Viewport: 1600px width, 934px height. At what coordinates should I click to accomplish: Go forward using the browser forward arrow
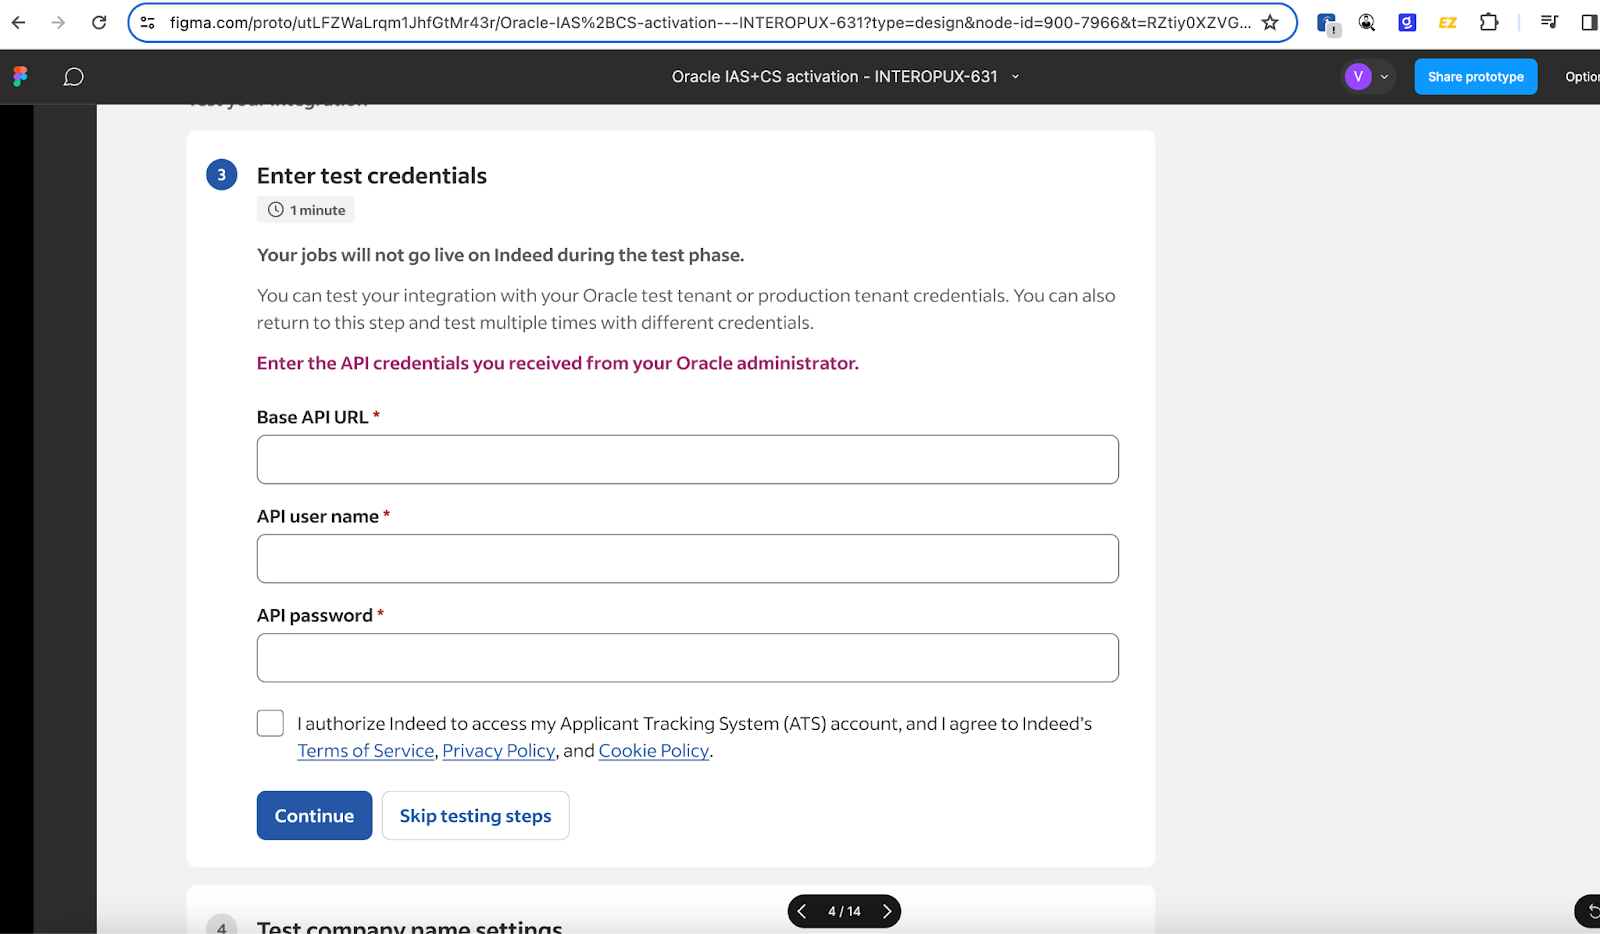[x=58, y=22]
